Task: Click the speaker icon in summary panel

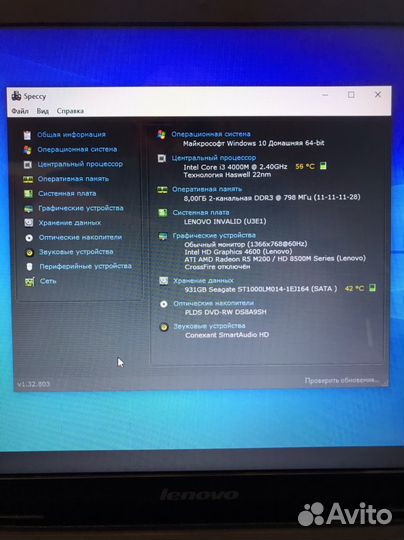Action: click(164, 327)
